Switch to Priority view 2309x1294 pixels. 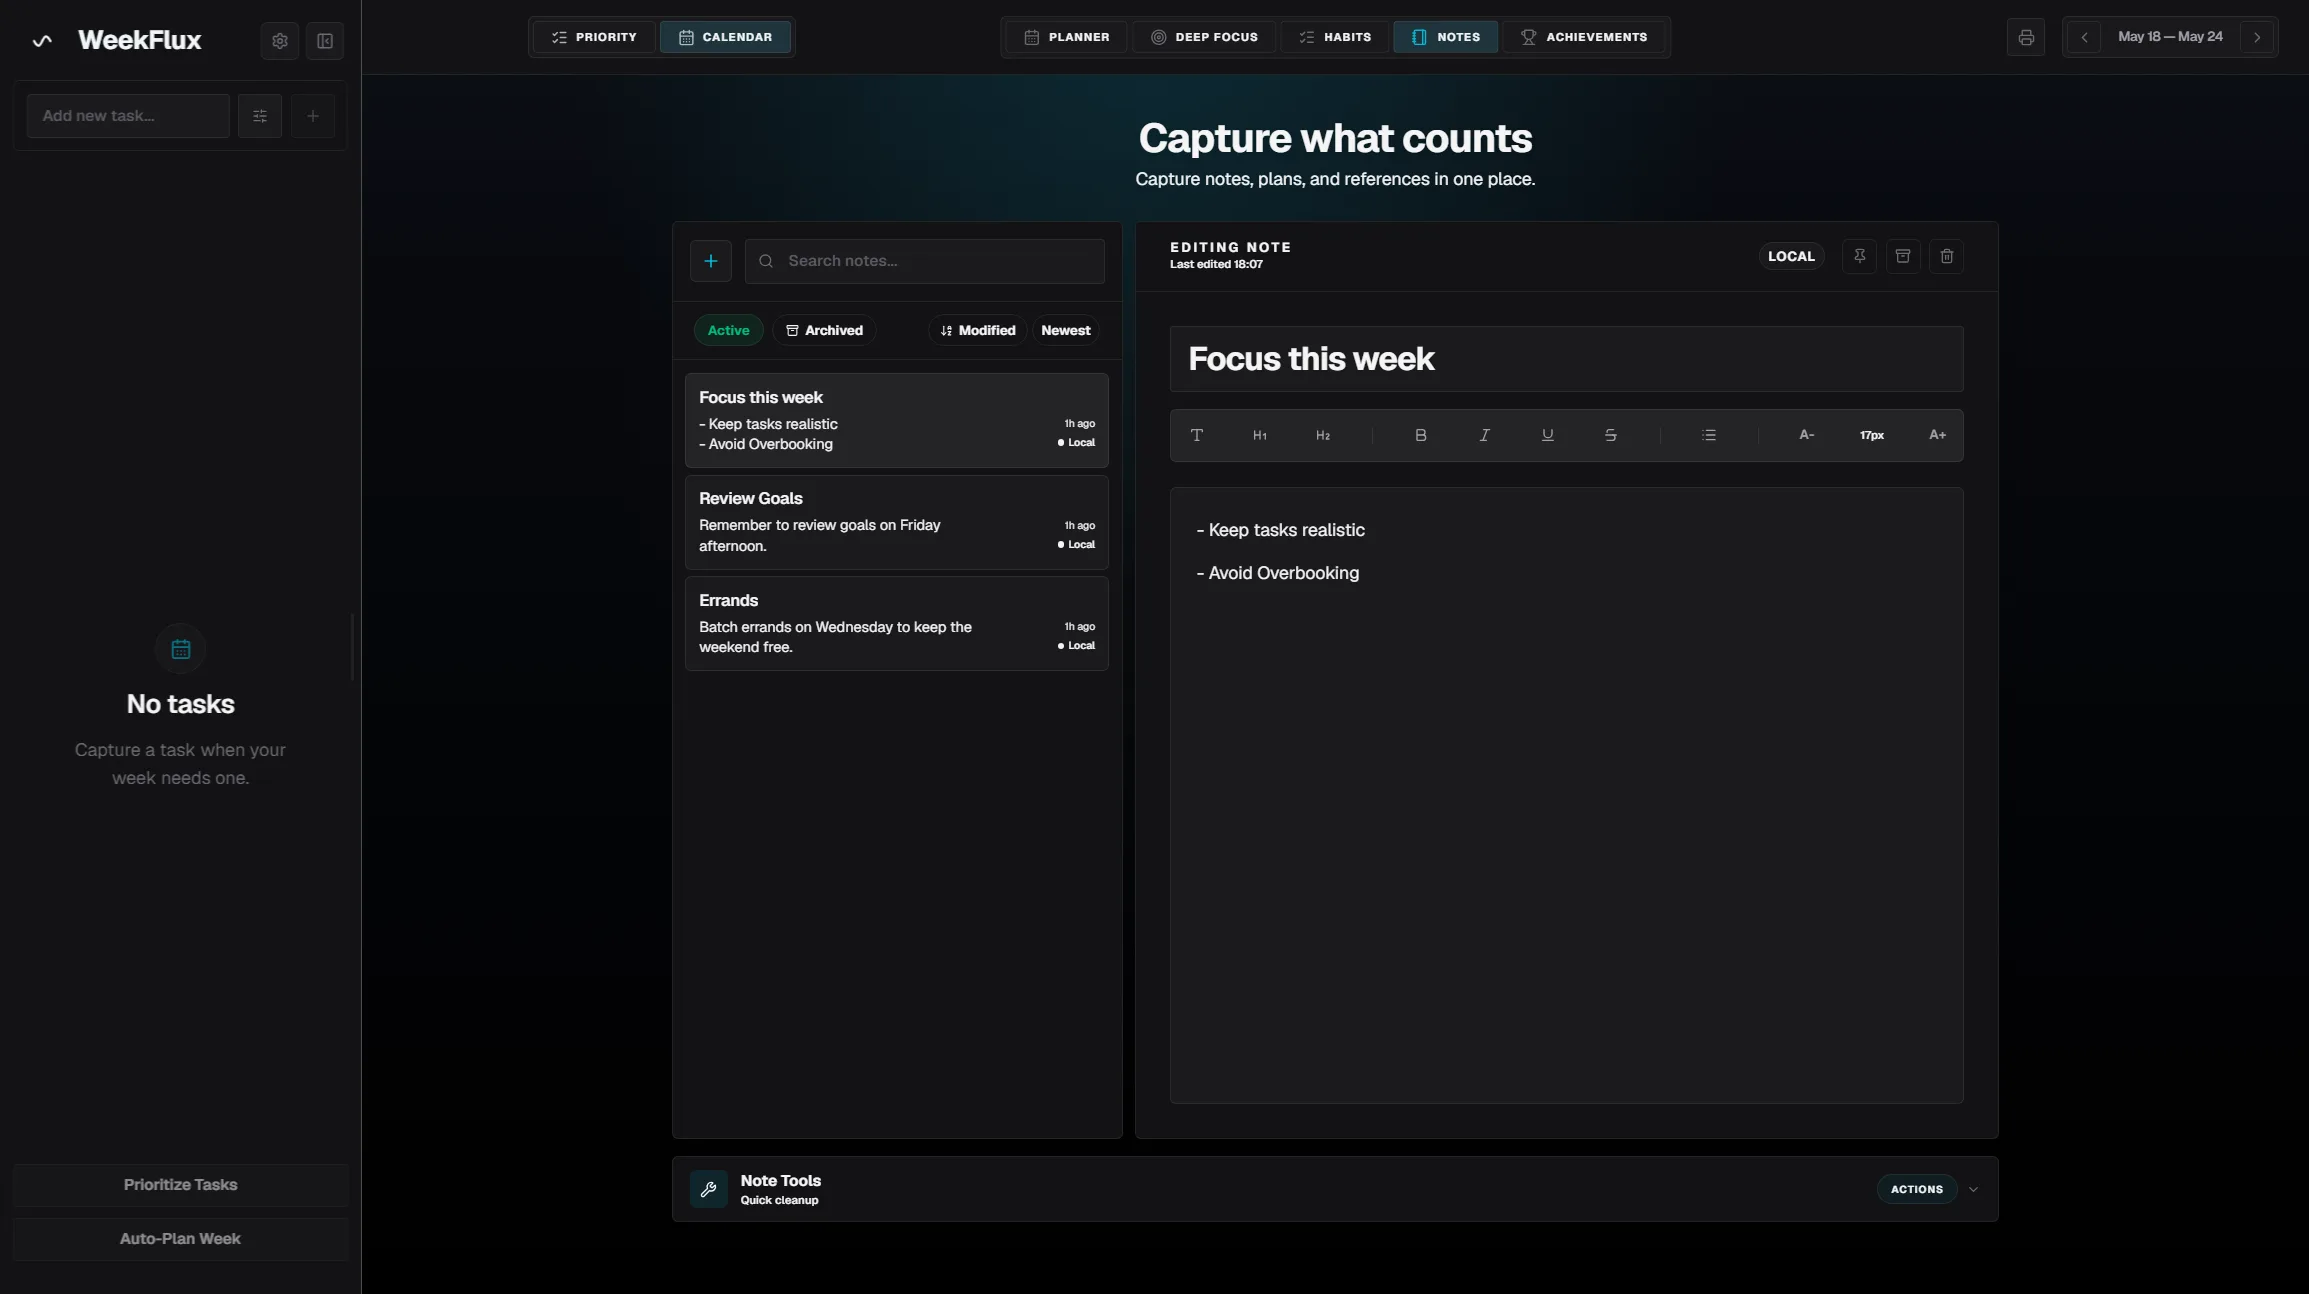[594, 37]
